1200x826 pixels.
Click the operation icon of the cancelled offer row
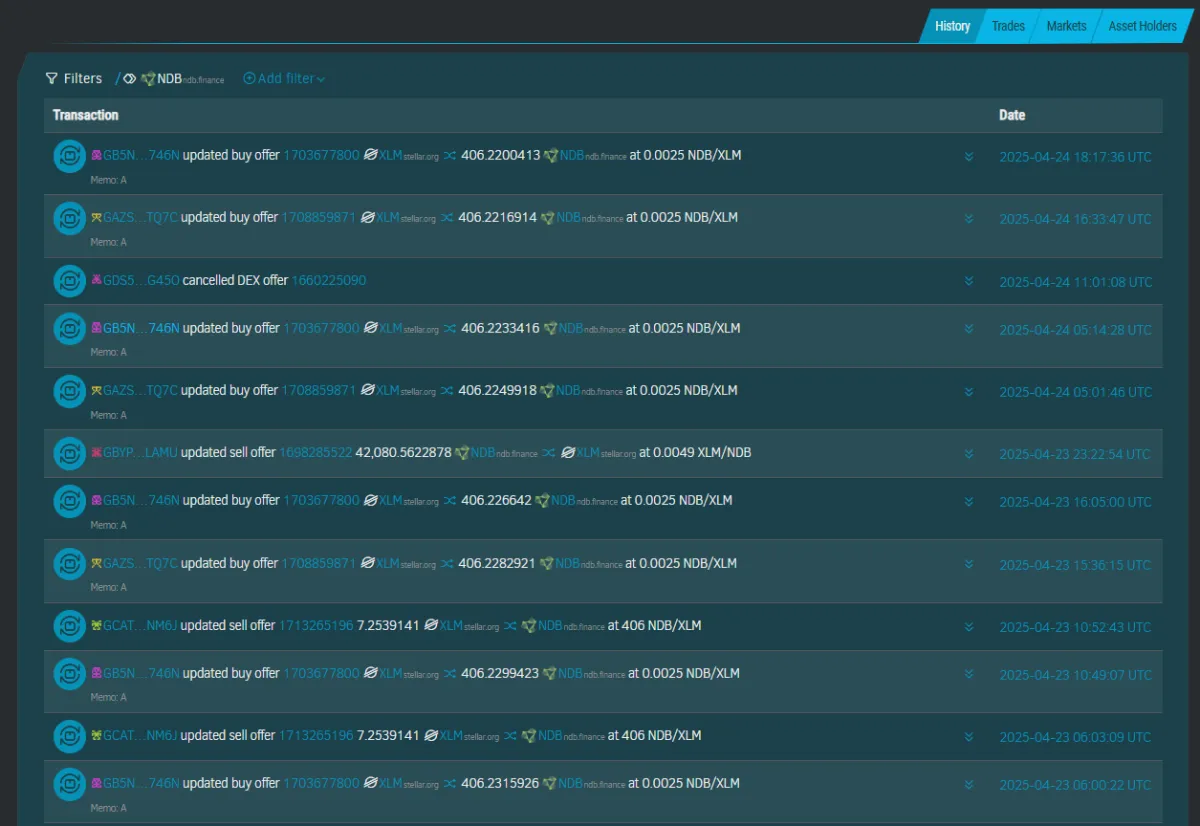(x=69, y=281)
